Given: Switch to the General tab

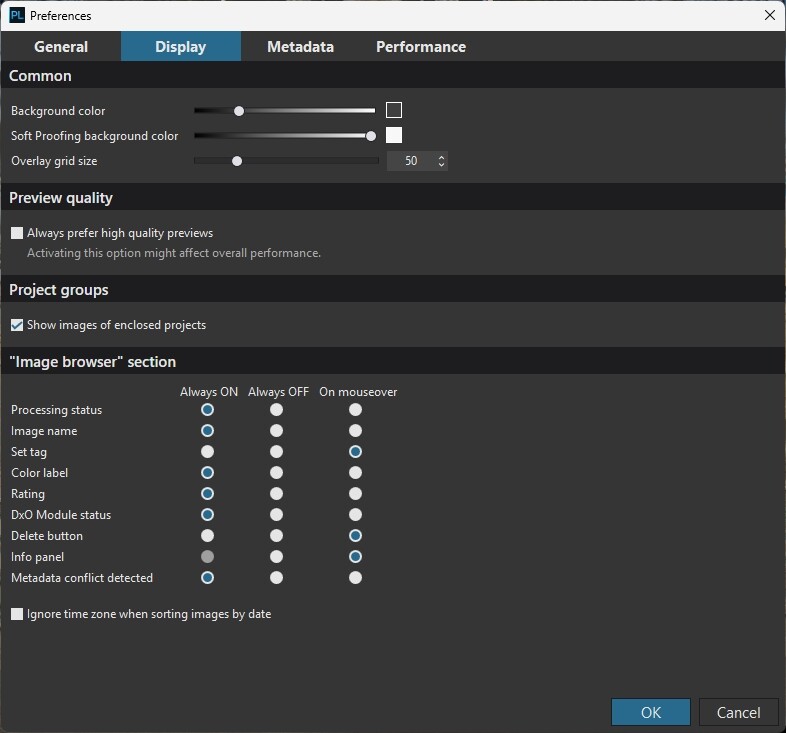Looking at the screenshot, I should [61, 47].
